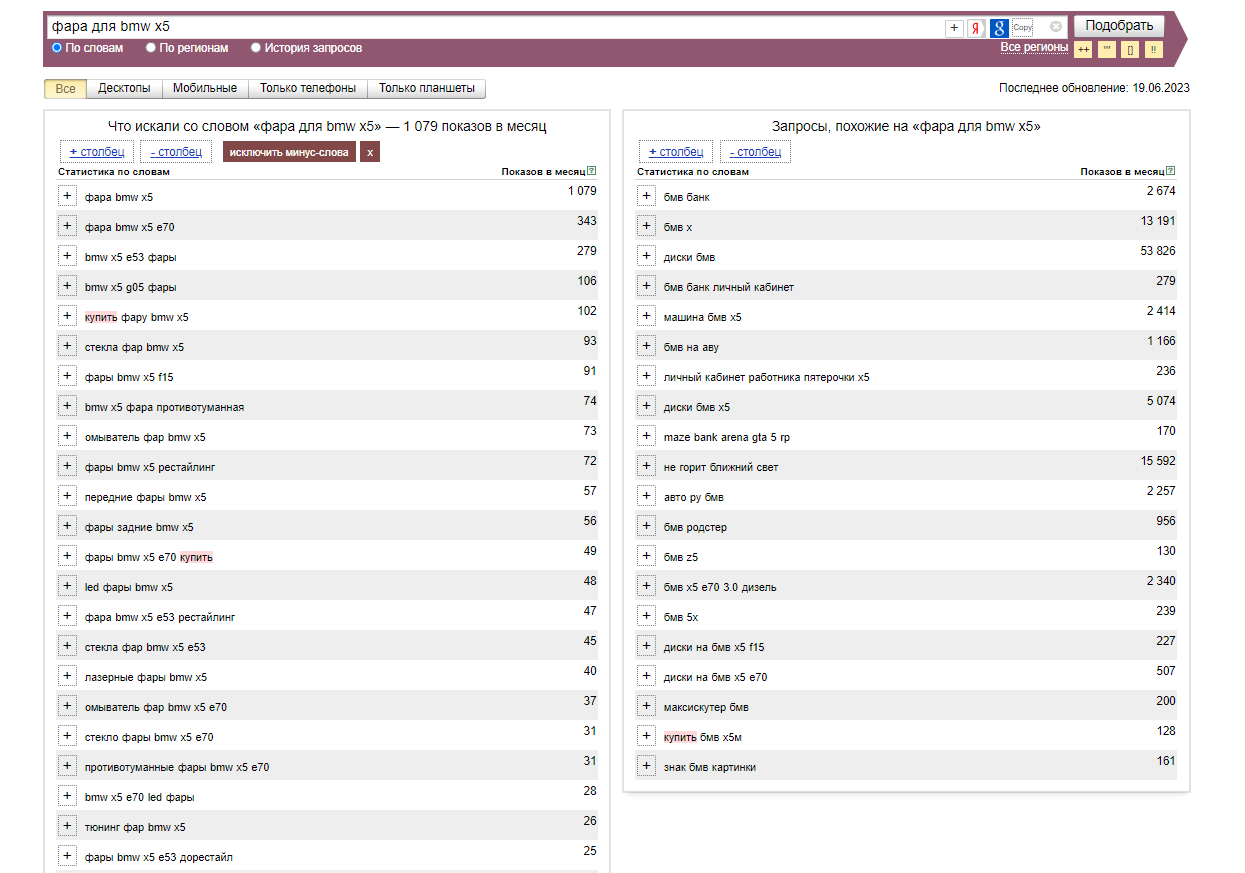Screen dimensions: 1245x873
Task: Click the query 'передние фары bmw x5'
Action: click(x=146, y=498)
